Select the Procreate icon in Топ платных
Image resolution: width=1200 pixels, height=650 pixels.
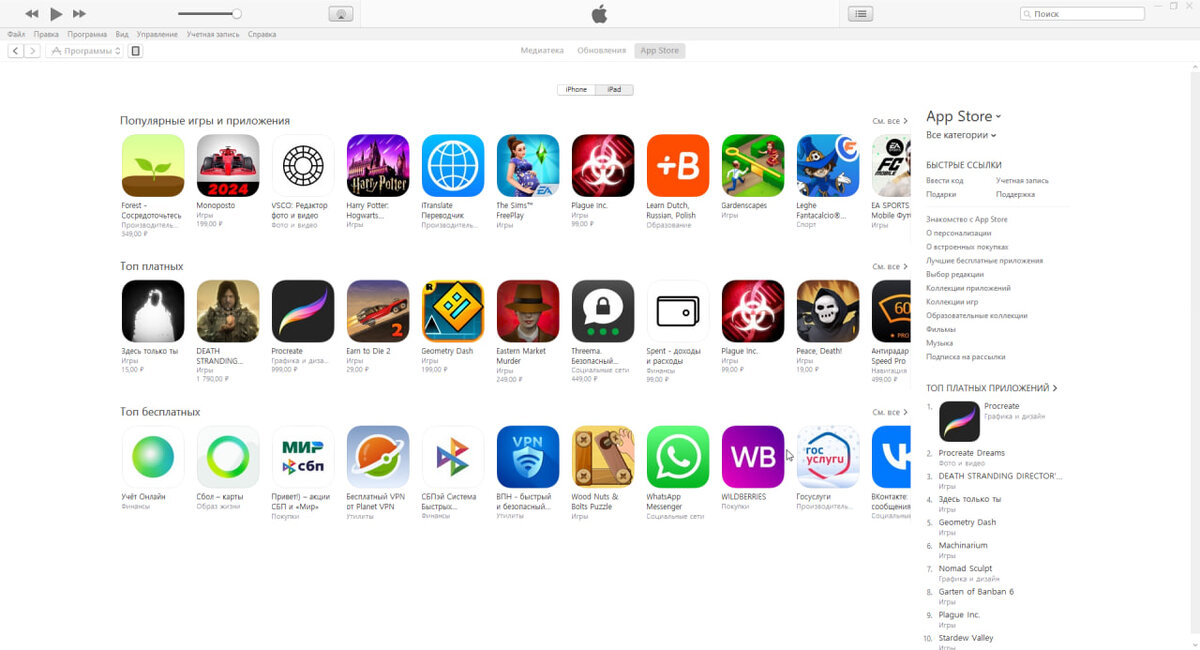[303, 311]
